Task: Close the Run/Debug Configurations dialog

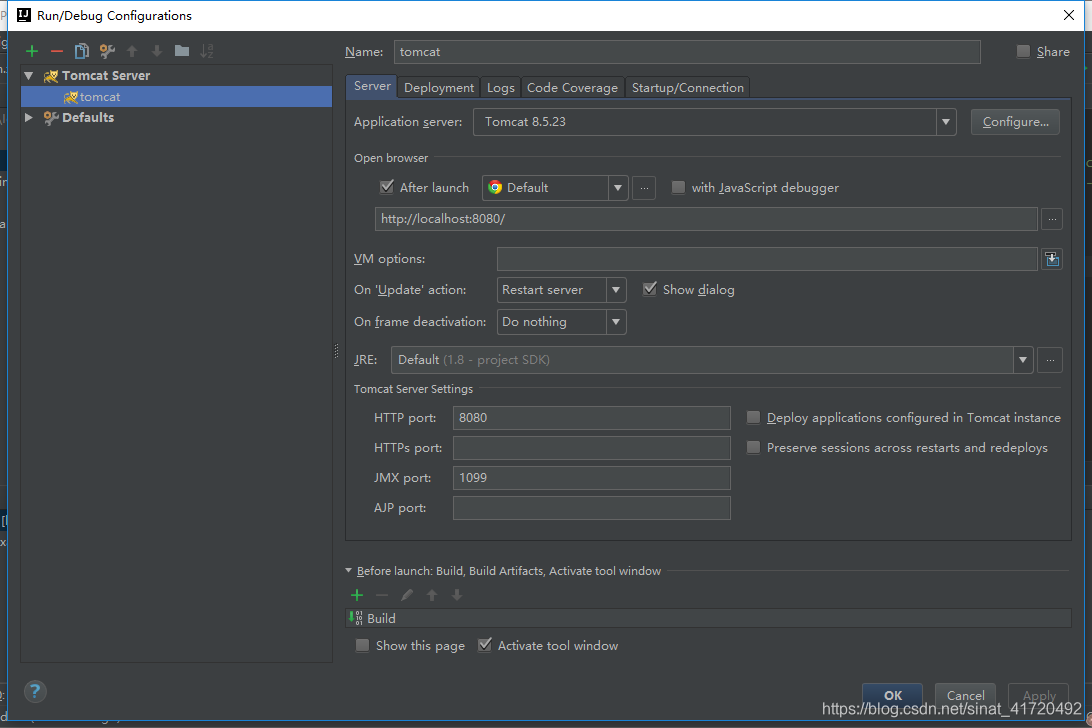Action: 1069,15
